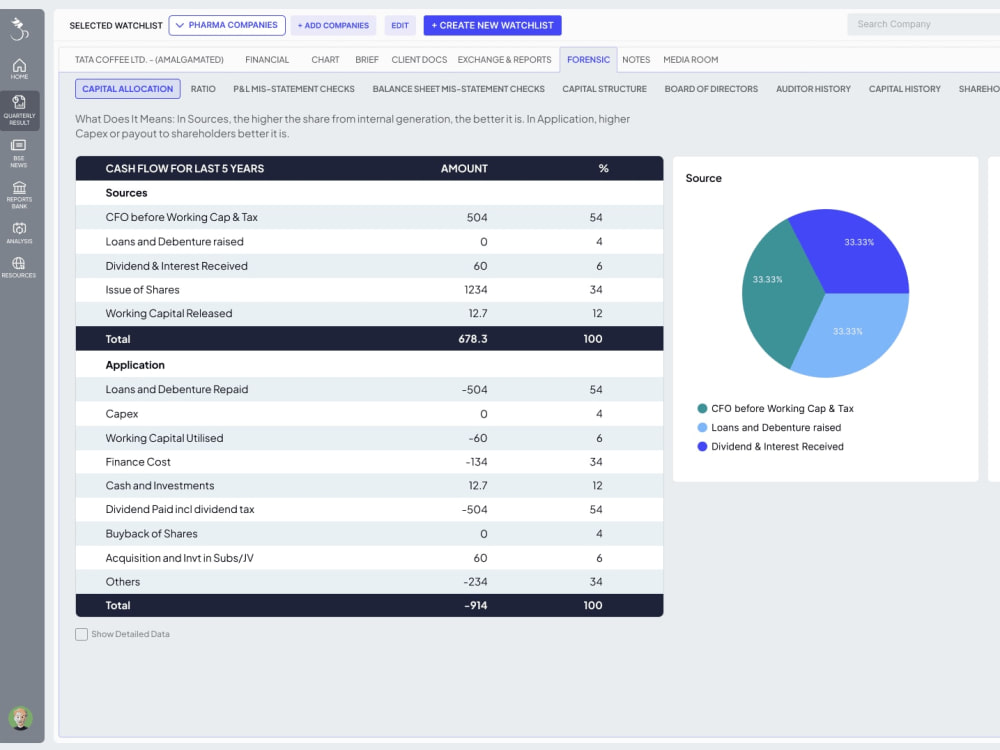This screenshot has width=1000, height=750.
Task: Switch to Media Room tab
Action: 691,59
